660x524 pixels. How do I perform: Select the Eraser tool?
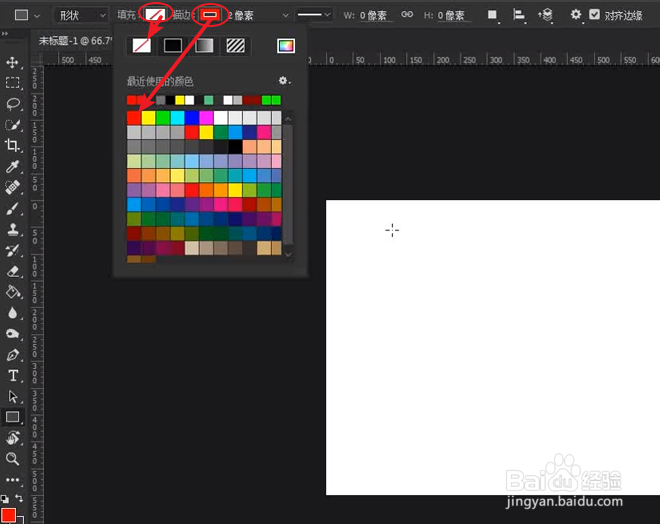pyautogui.click(x=12, y=271)
